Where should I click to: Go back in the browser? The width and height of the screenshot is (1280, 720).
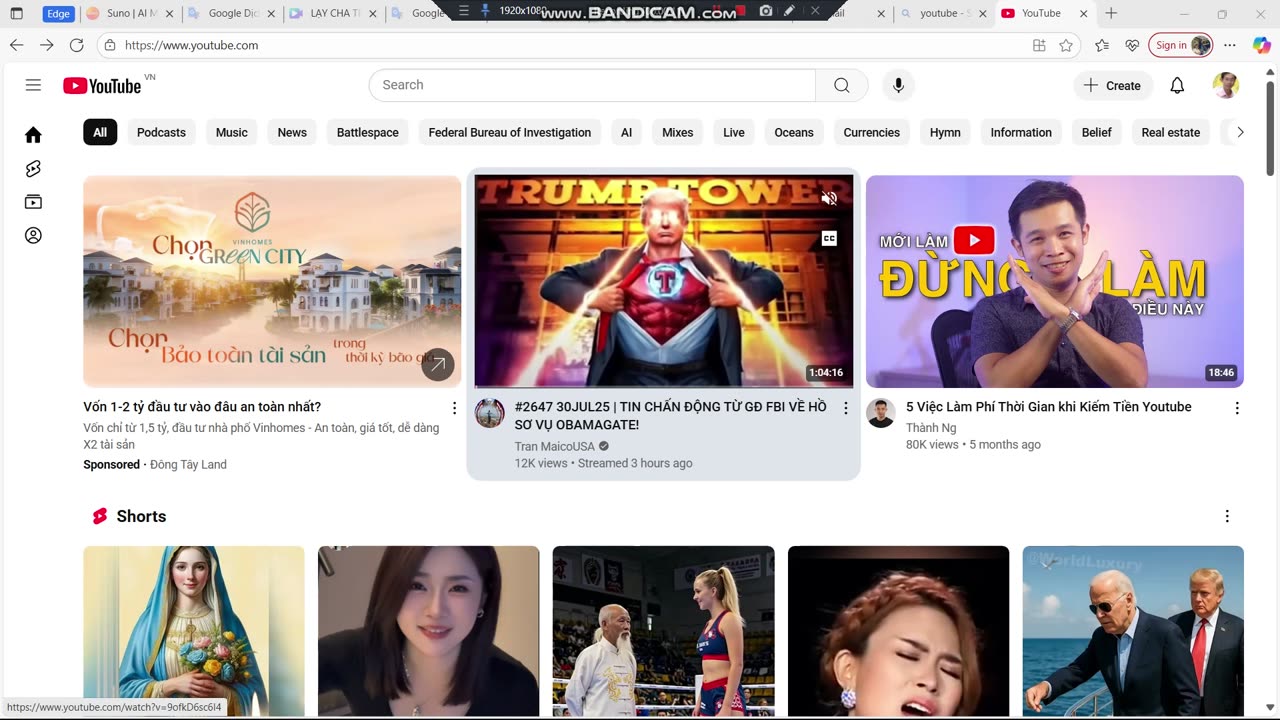[x=16, y=45]
